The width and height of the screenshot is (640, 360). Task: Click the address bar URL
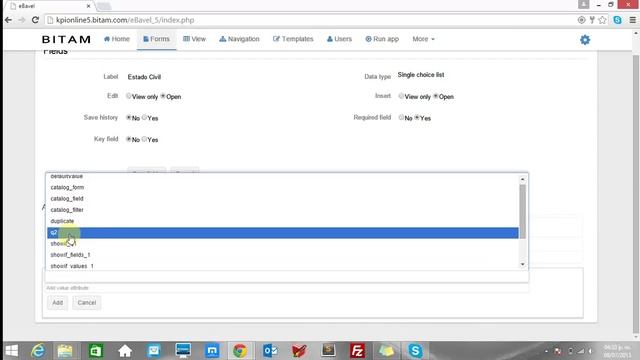125,20
